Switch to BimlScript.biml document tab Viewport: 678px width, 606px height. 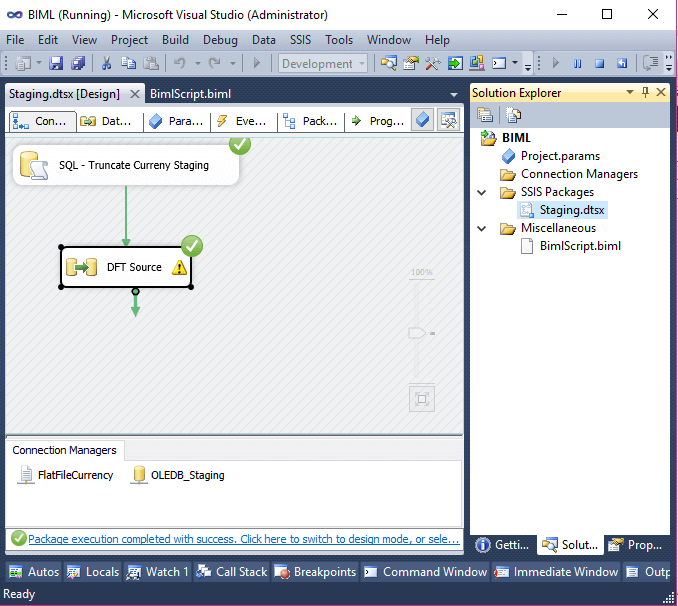190,94
